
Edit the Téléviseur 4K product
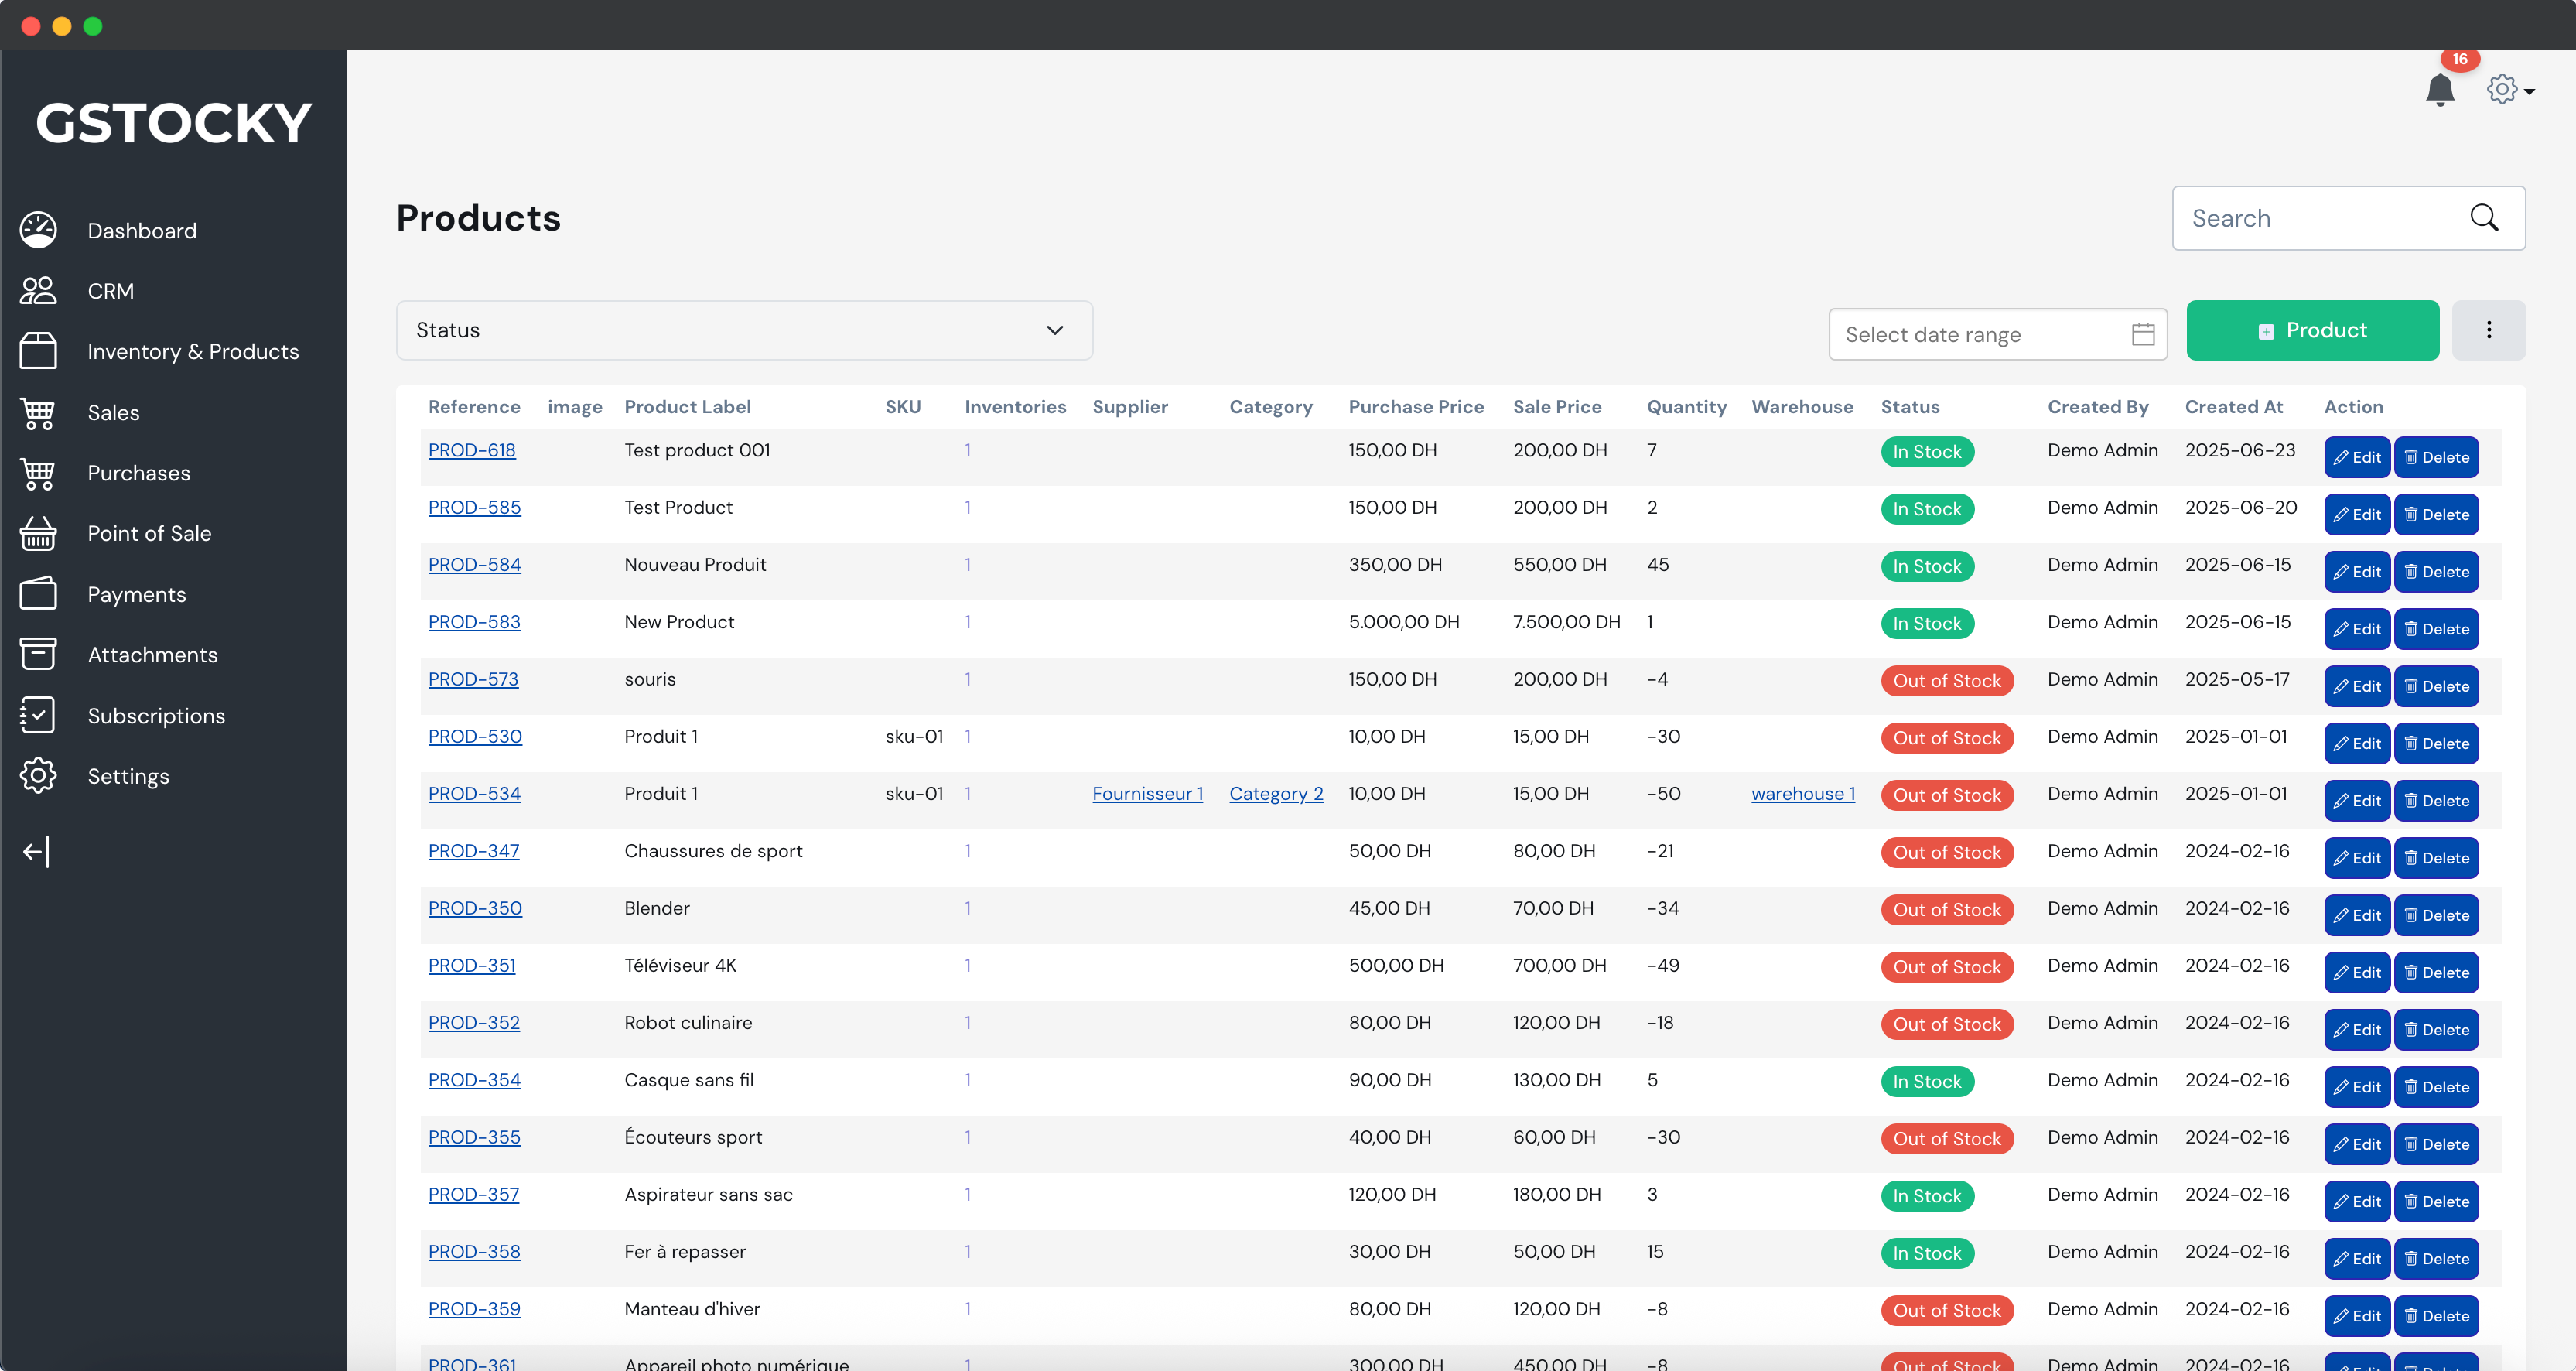2357,973
